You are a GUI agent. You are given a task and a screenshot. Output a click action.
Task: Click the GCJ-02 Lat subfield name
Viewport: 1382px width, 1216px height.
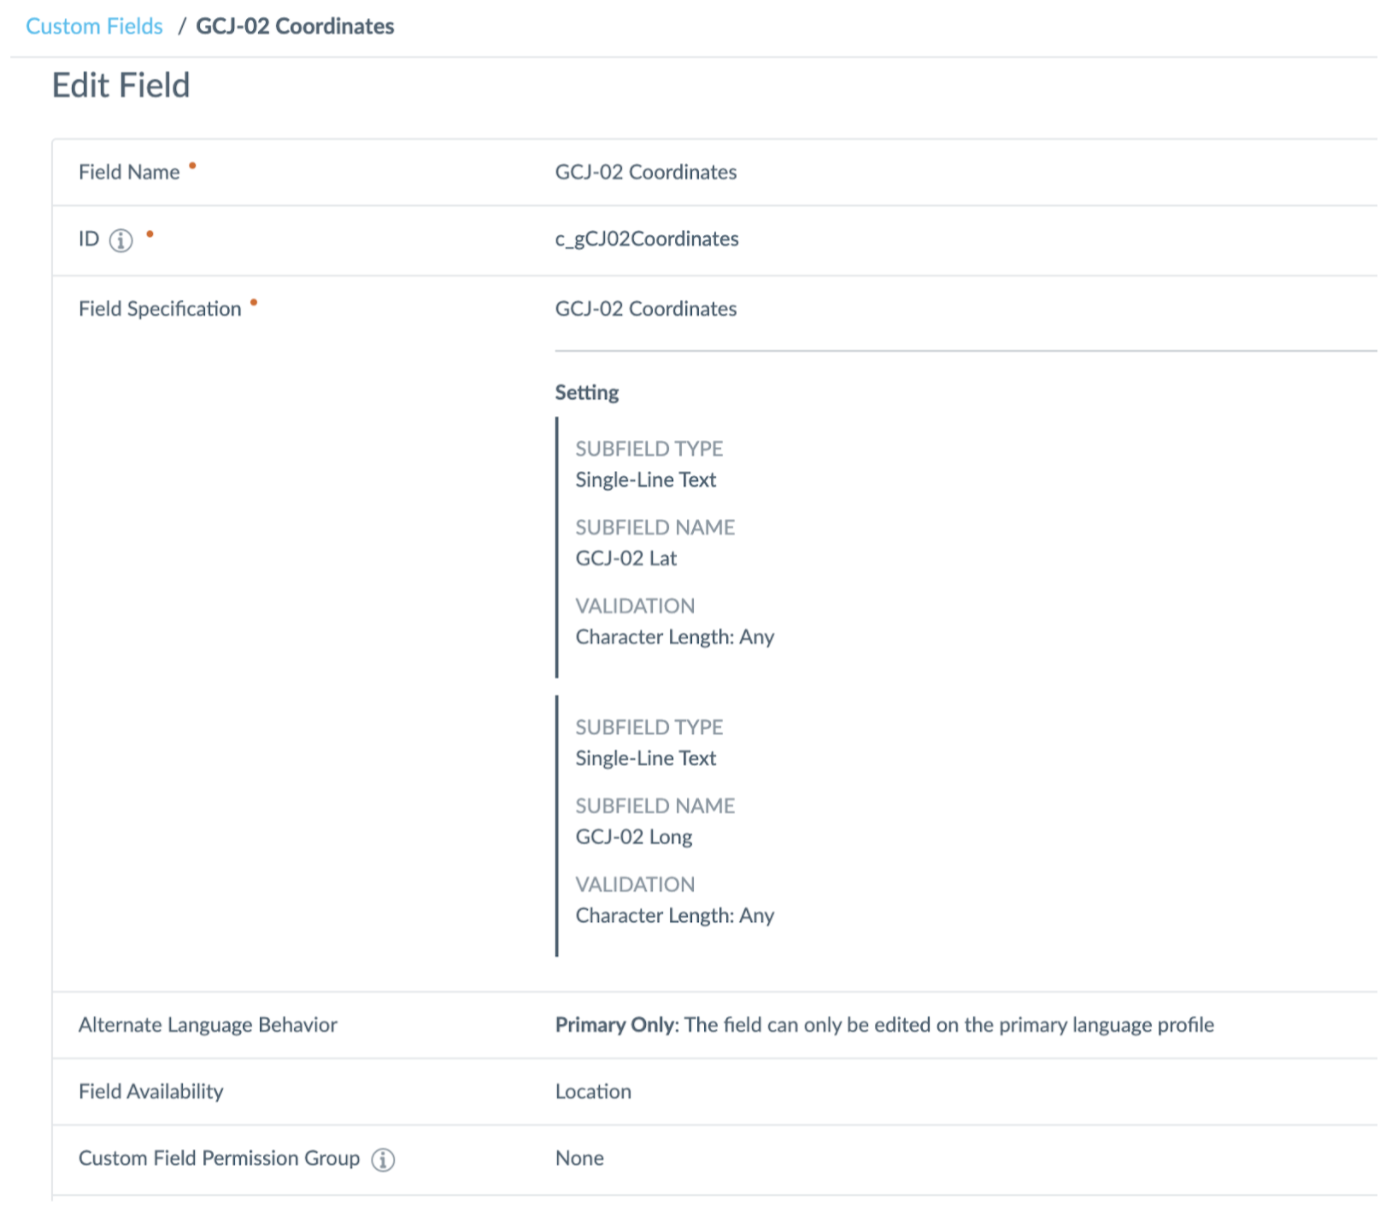click(626, 558)
